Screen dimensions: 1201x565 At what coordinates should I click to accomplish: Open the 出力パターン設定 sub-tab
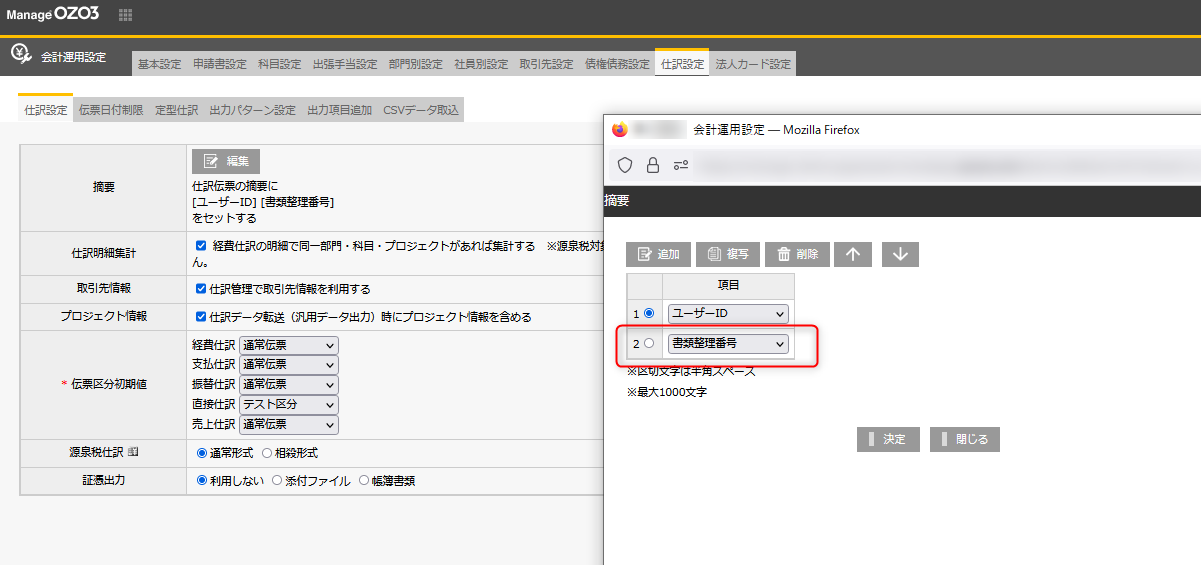(252, 110)
